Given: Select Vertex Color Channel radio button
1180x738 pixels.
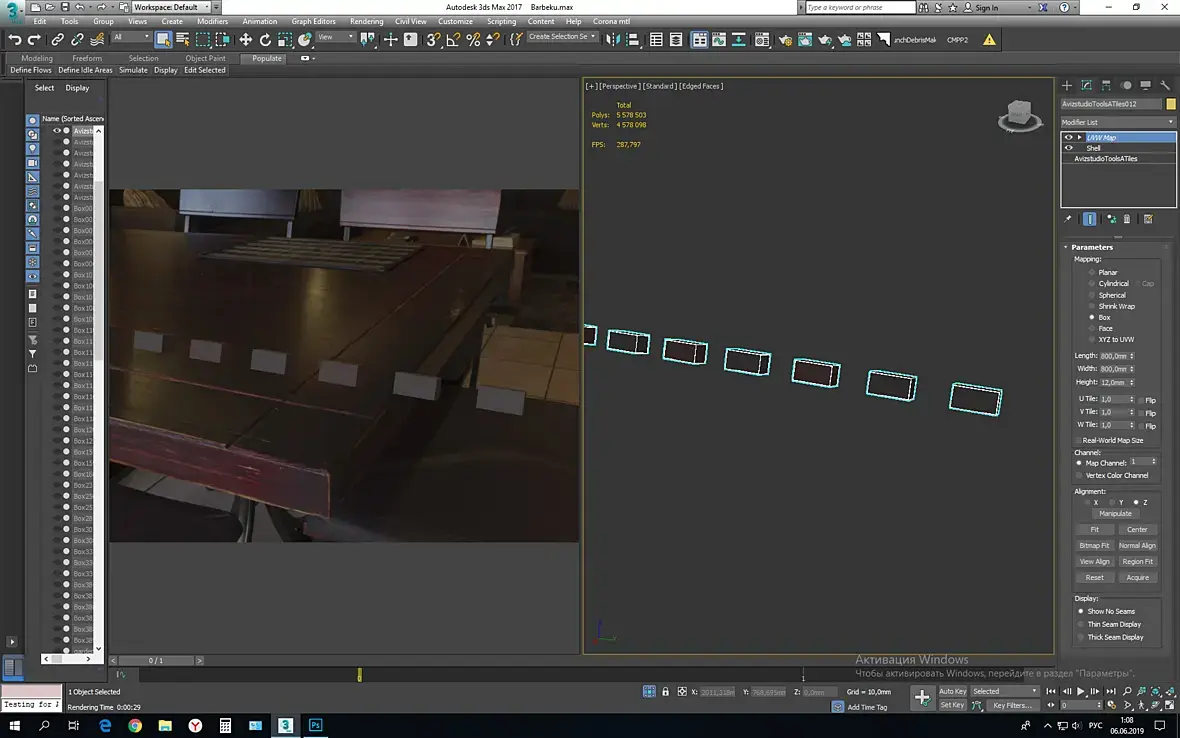Looking at the screenshot, I should (x=1080, y=475).
